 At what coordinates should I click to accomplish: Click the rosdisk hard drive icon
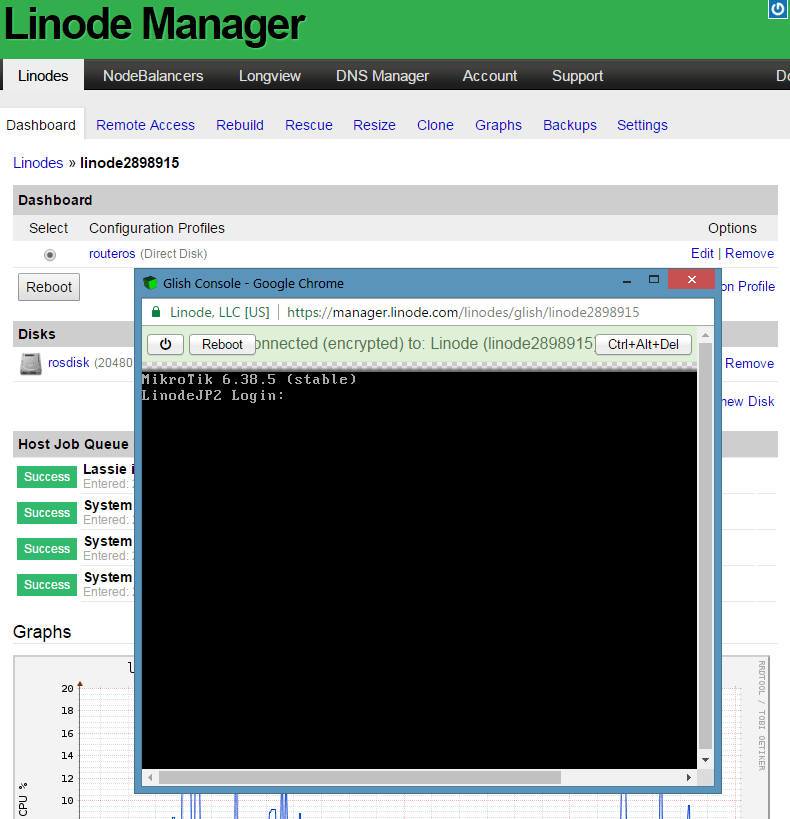[30, 364]
